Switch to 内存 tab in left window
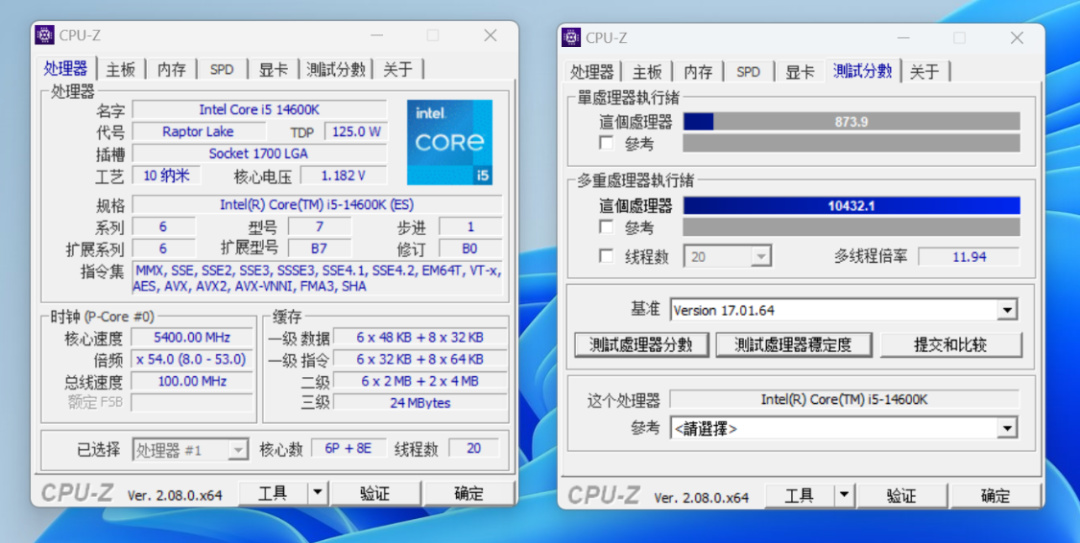This screenshot has height=543, width=1080. click(x=172, y=70)
